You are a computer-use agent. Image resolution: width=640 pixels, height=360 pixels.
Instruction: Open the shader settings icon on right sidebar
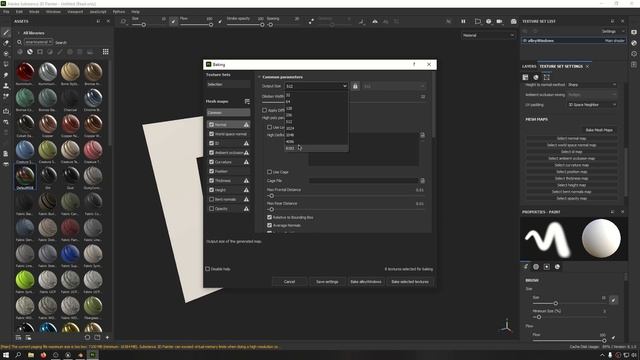[633, 43]
